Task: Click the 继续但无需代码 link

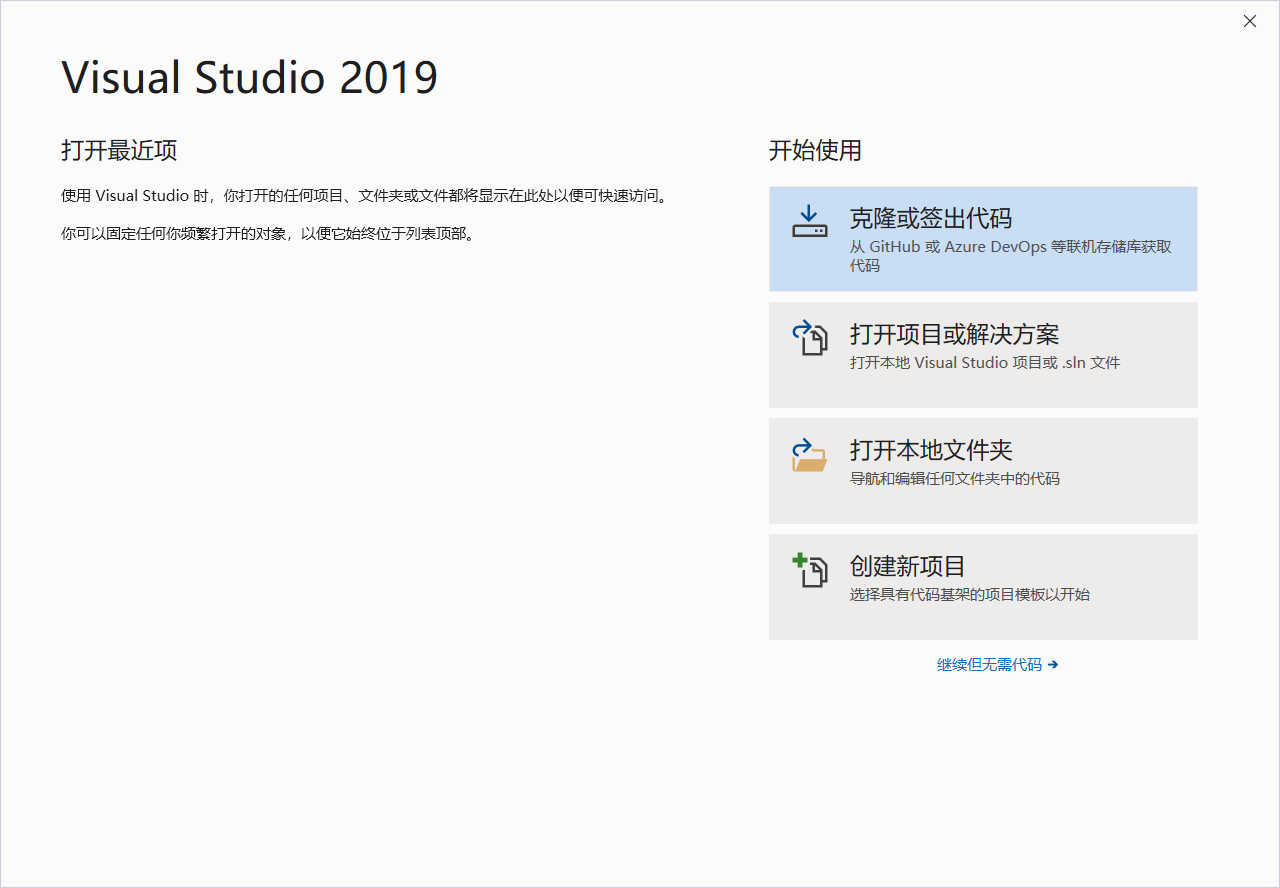Action: click(997, 664)
